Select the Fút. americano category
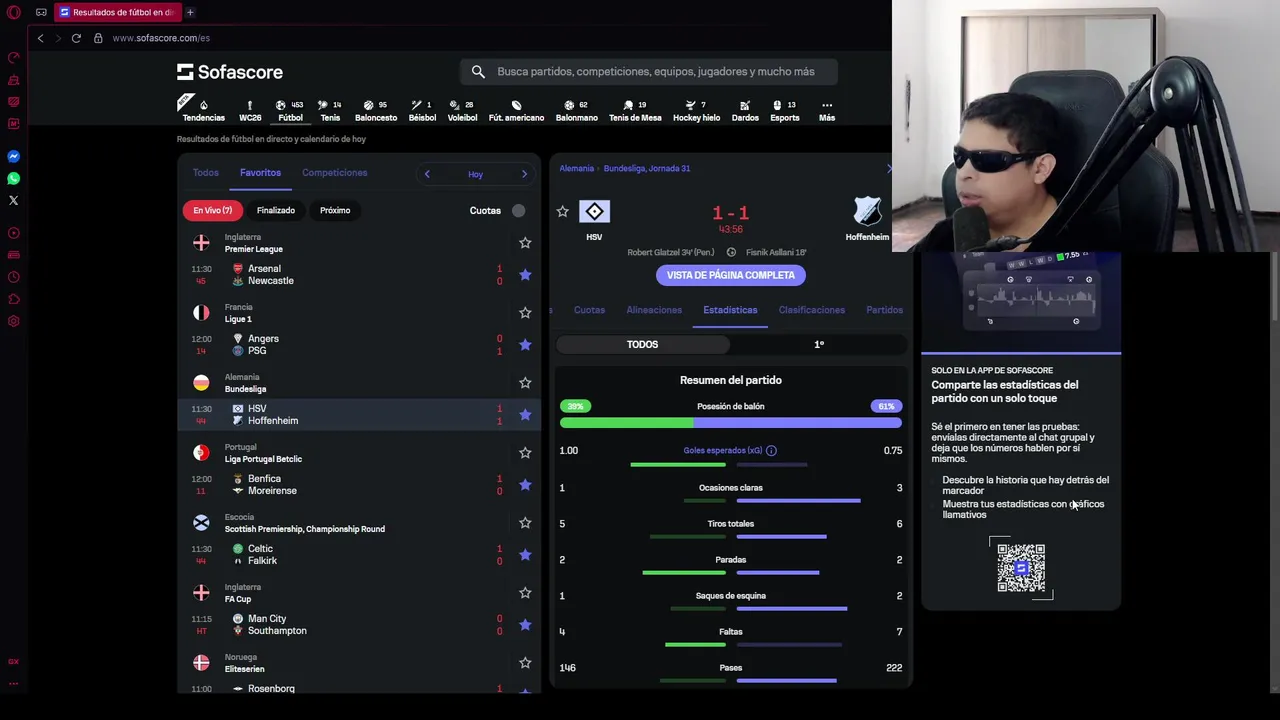The height and width of the screenshot is (720, 1280). (x=516, y=110)
